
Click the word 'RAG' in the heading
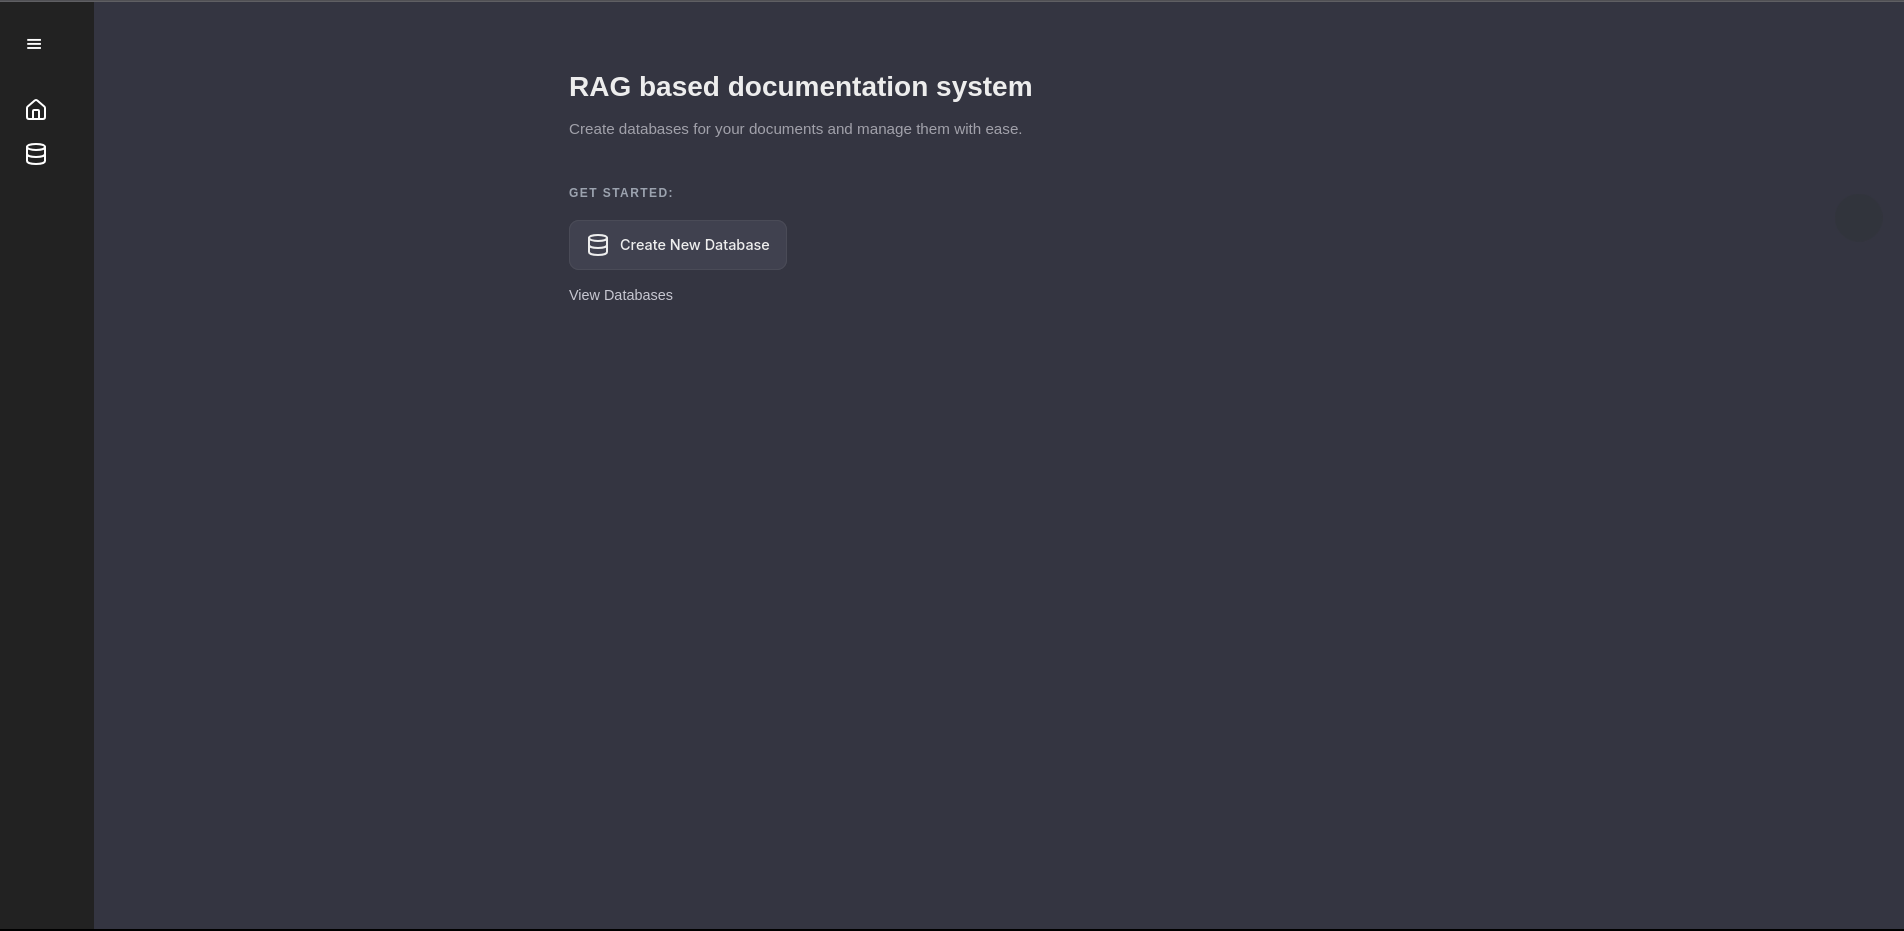coord(600,87)
